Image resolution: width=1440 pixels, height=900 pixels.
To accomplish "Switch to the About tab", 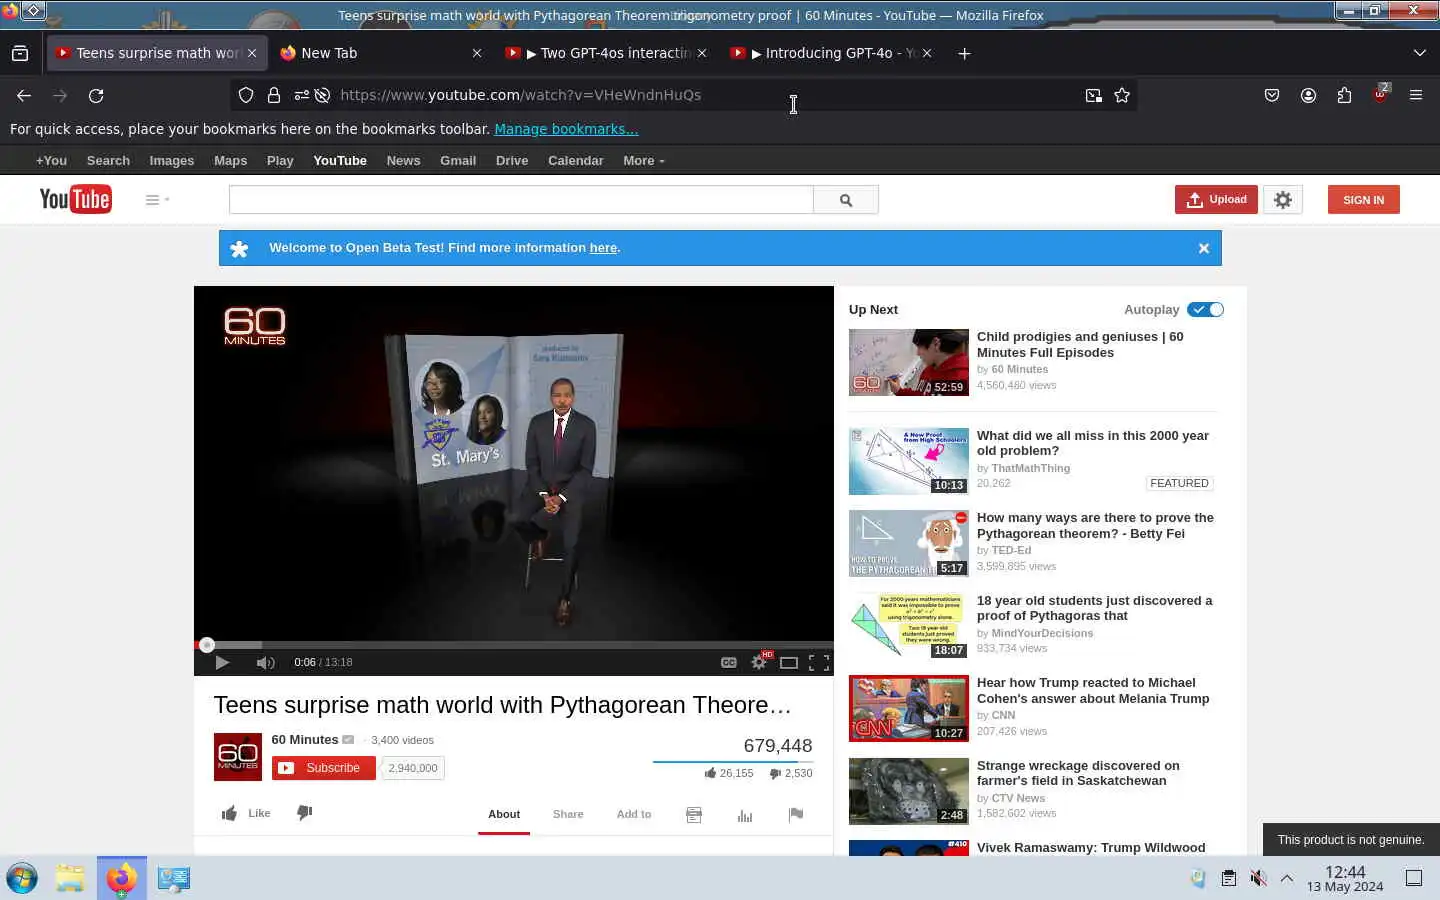I will (504, 814).
